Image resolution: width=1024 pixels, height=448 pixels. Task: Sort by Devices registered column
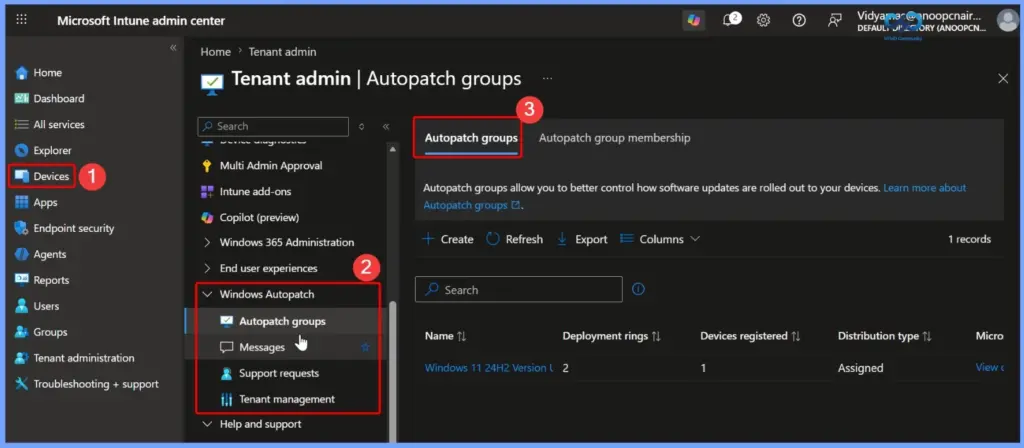point(750,336)
